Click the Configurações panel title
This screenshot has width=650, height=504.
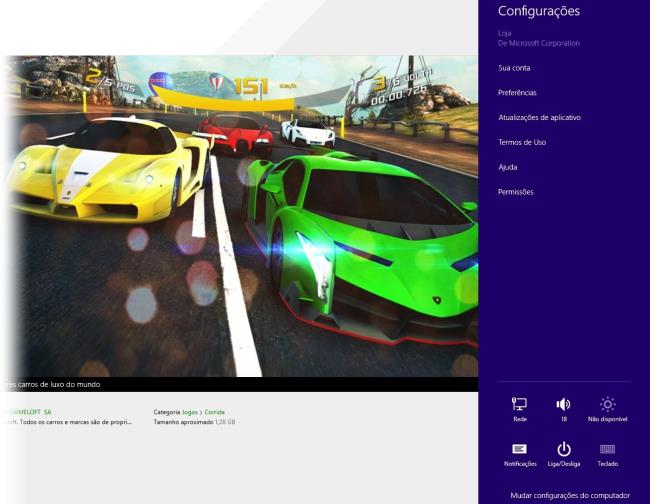point(538,11)
